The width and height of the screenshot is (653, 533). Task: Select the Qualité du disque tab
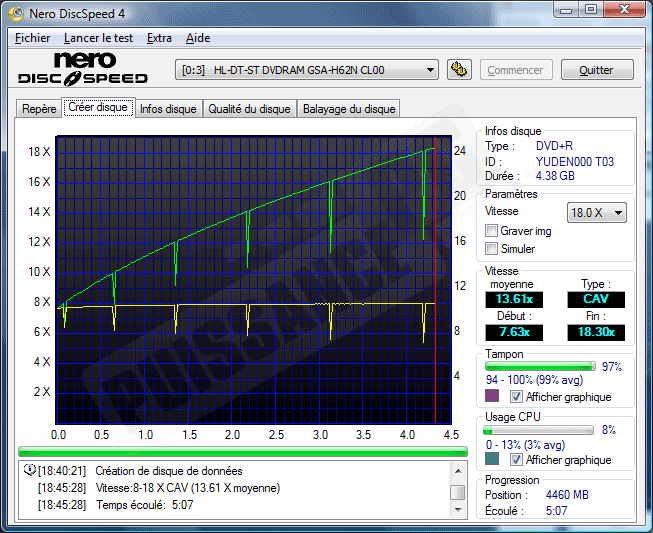(x=250, y=109)
